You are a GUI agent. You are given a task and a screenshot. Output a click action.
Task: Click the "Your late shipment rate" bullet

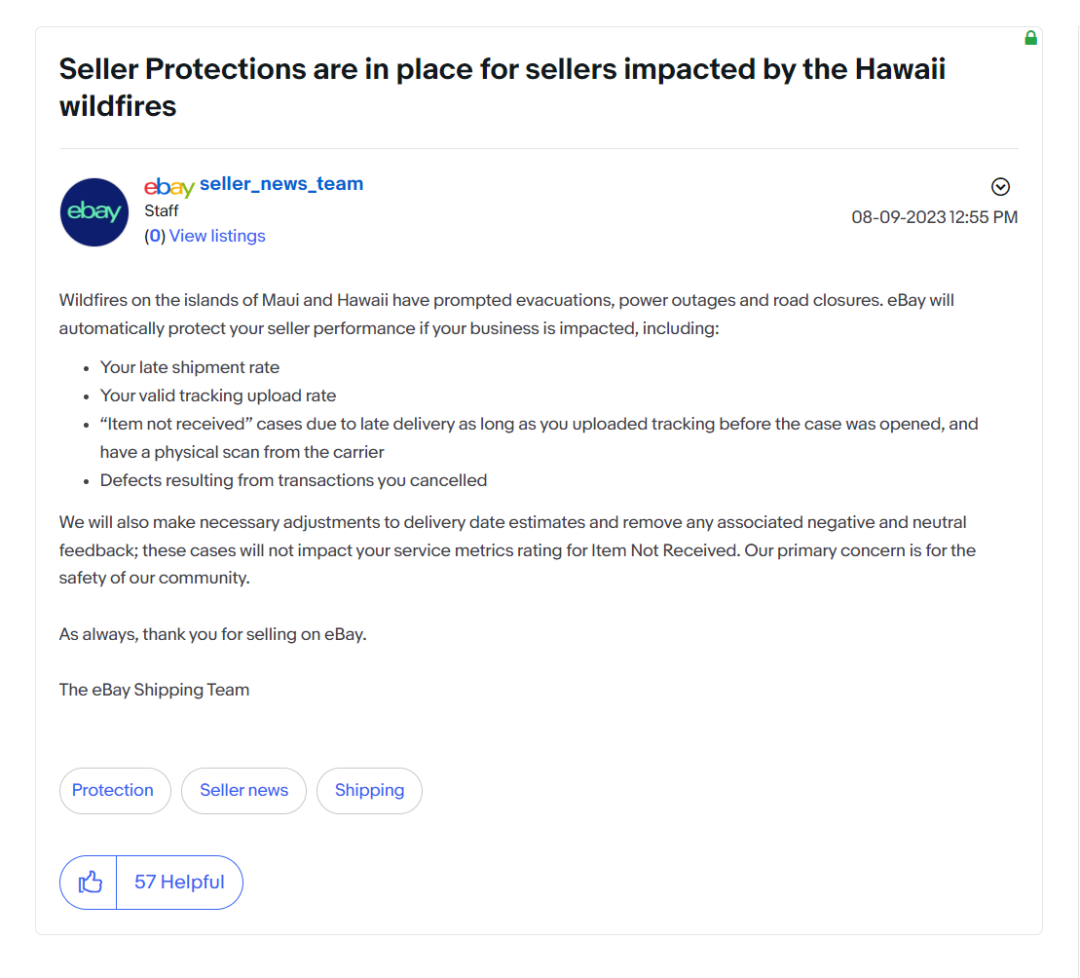(190, 368)
